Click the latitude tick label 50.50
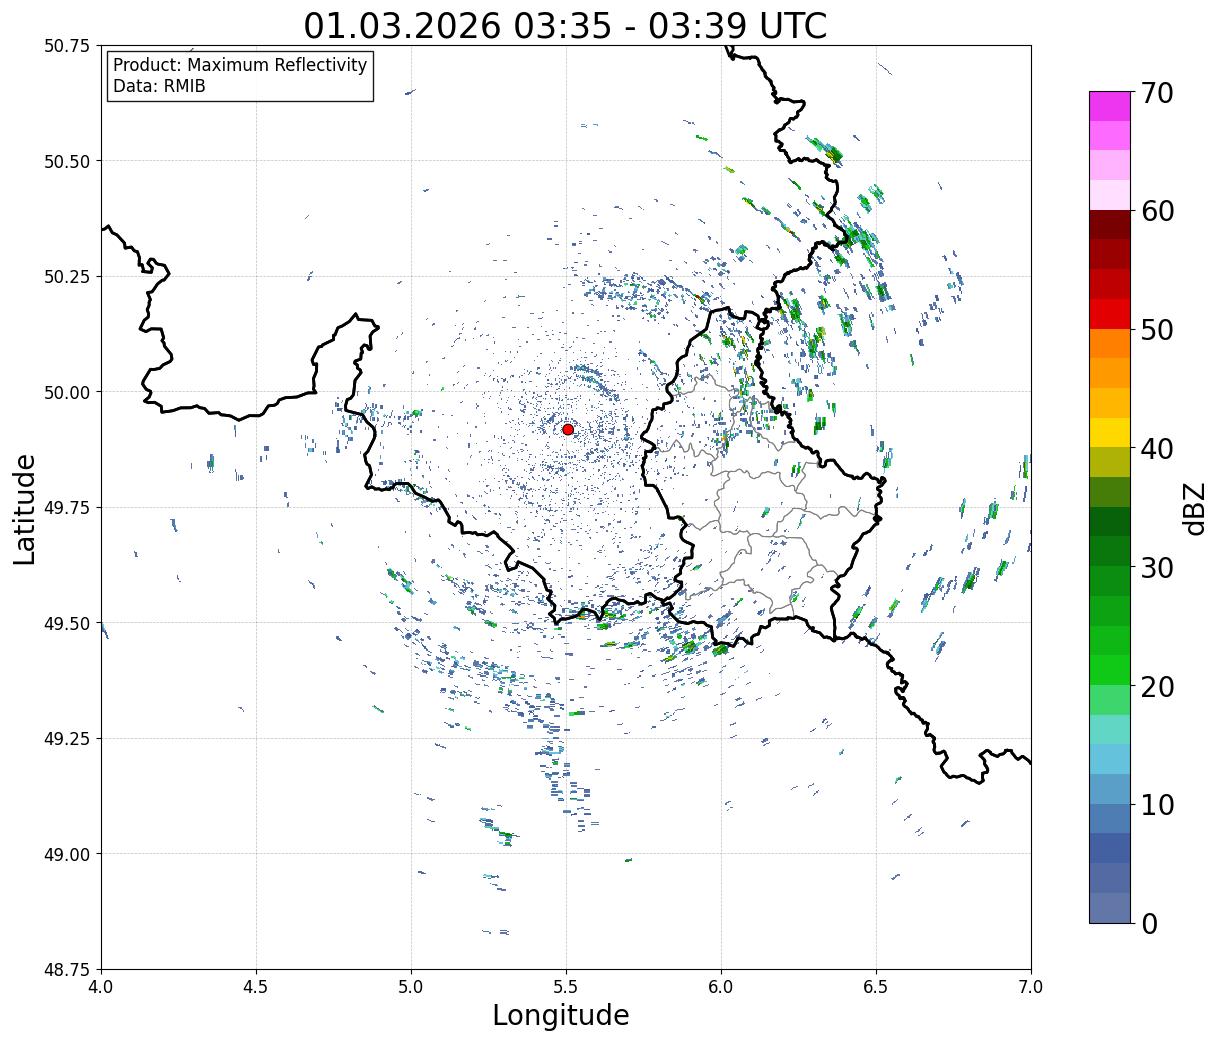This screenshot has height=1040, width=1219. [x=67, y=161]
